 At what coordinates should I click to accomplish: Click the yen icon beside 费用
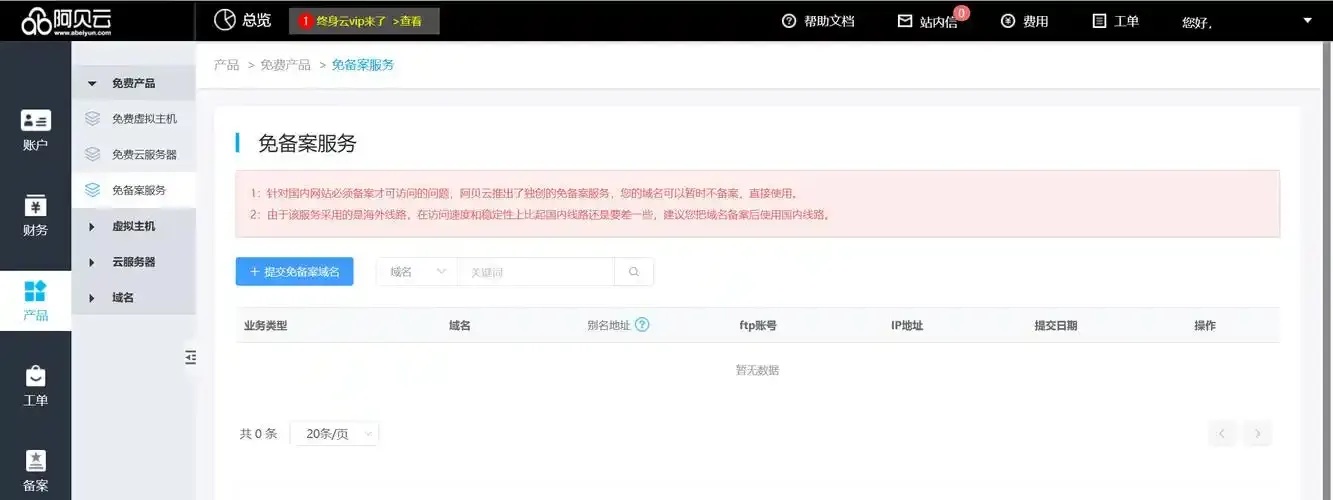[x=1008, y=21]
